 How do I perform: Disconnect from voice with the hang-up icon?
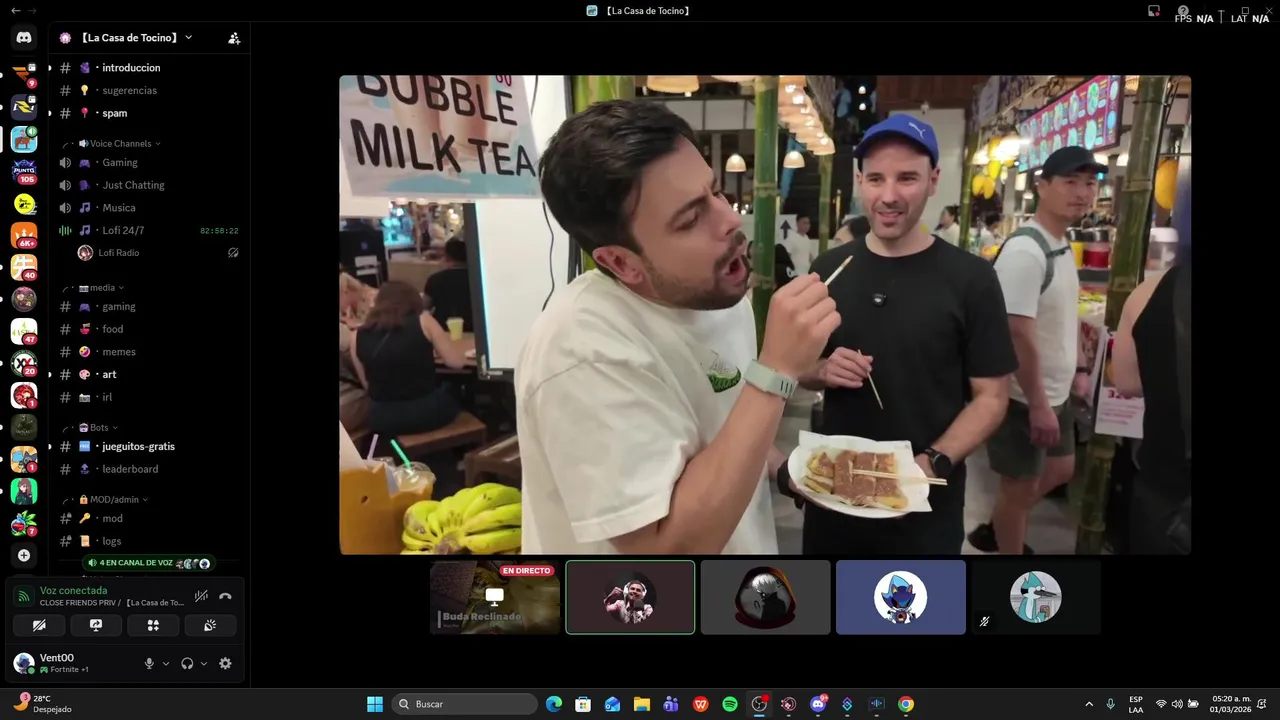click(x=225, y=596)
